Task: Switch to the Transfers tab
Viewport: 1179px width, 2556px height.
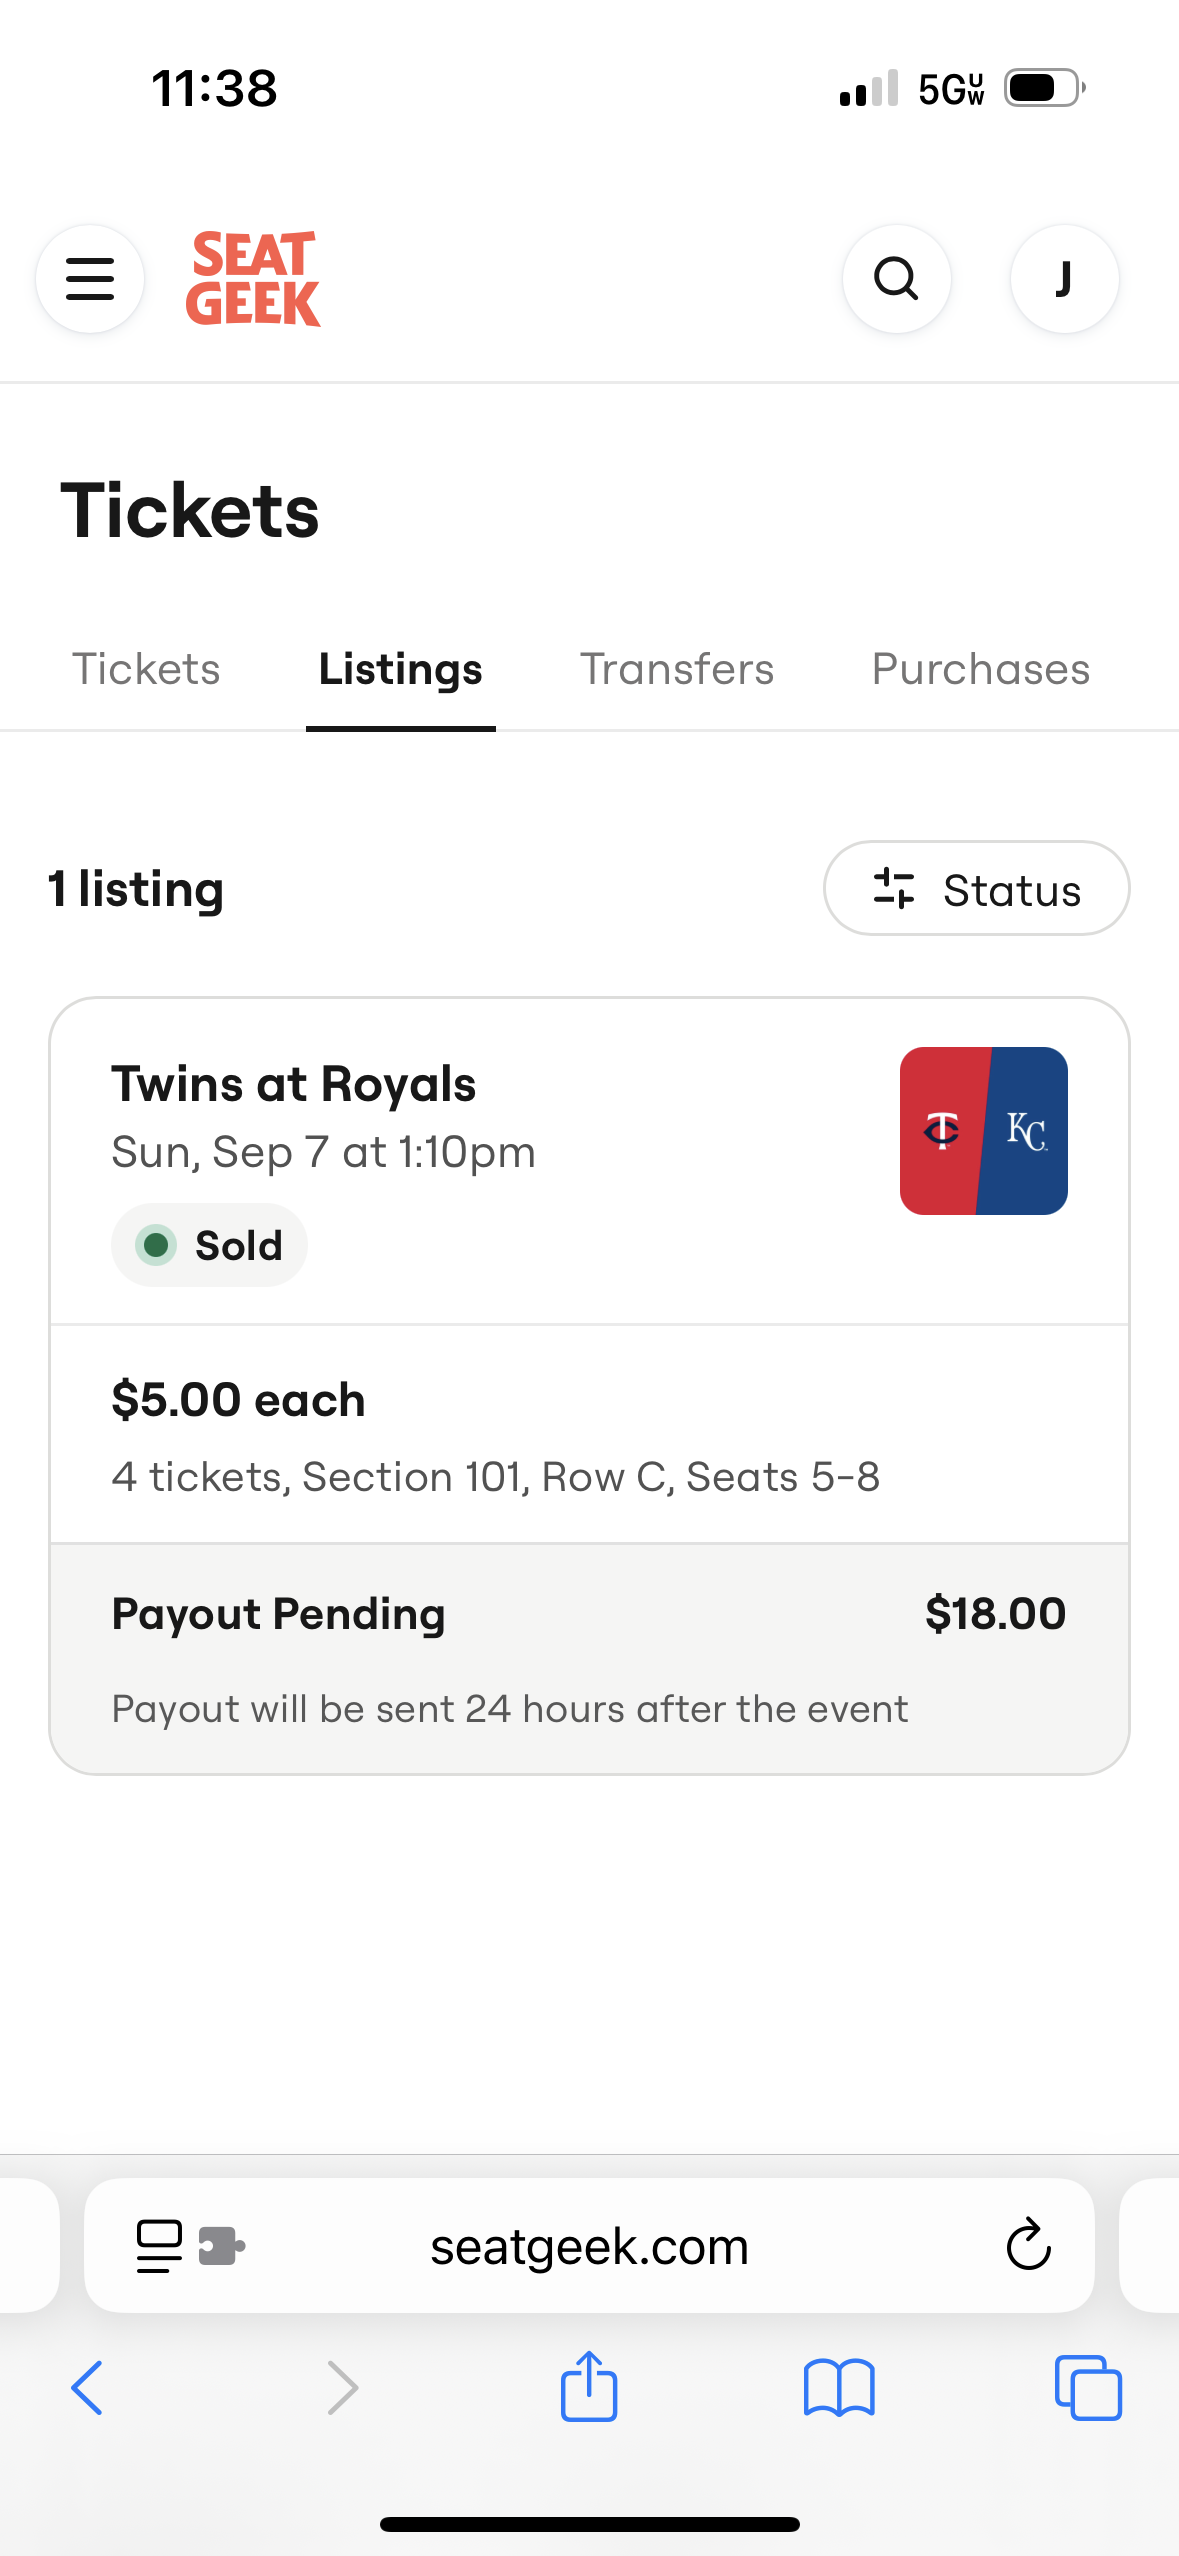Action: (x=677, y=669)
